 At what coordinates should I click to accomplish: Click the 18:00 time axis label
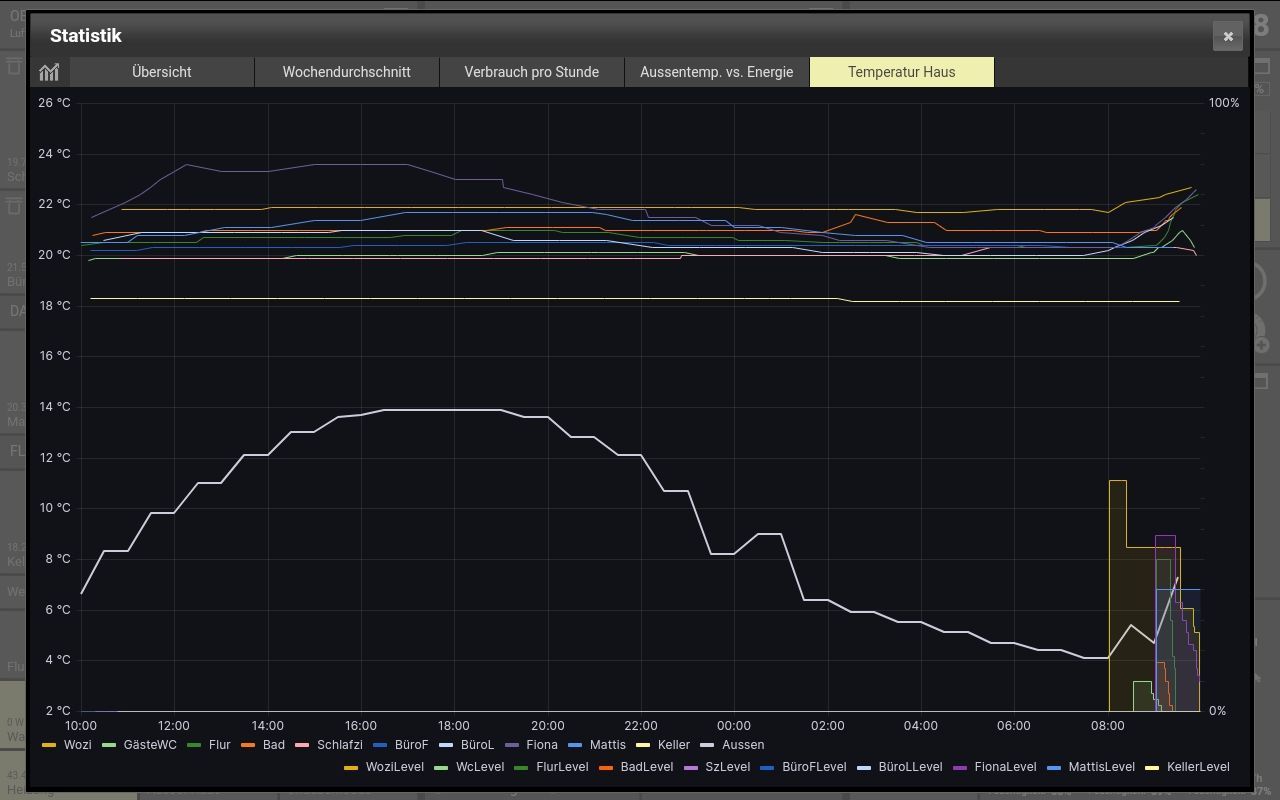click(x=454, y=726)
